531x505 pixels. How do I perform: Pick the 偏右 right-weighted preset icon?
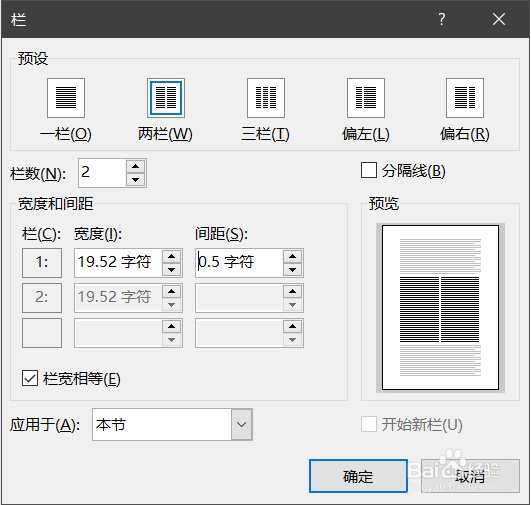coord(465,98)
